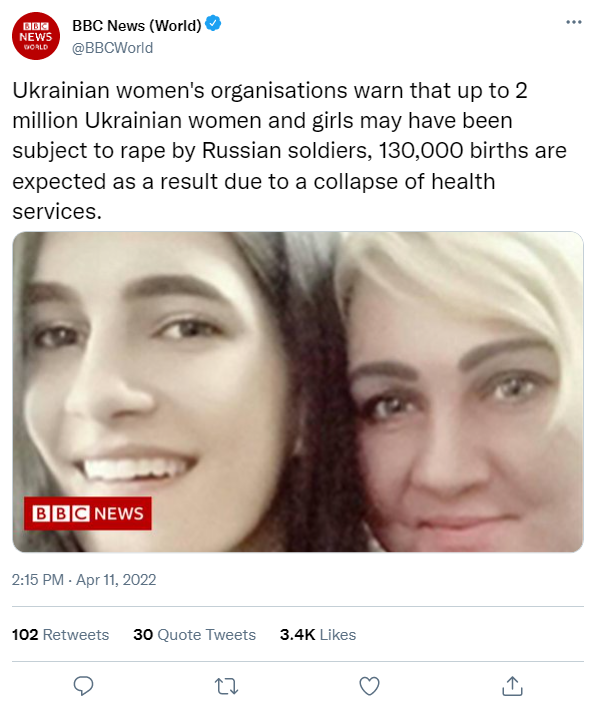View the 3.4K Likes list
Image resolution: width=596 pixels, height=722 pixels.
[x=318, y=635]
